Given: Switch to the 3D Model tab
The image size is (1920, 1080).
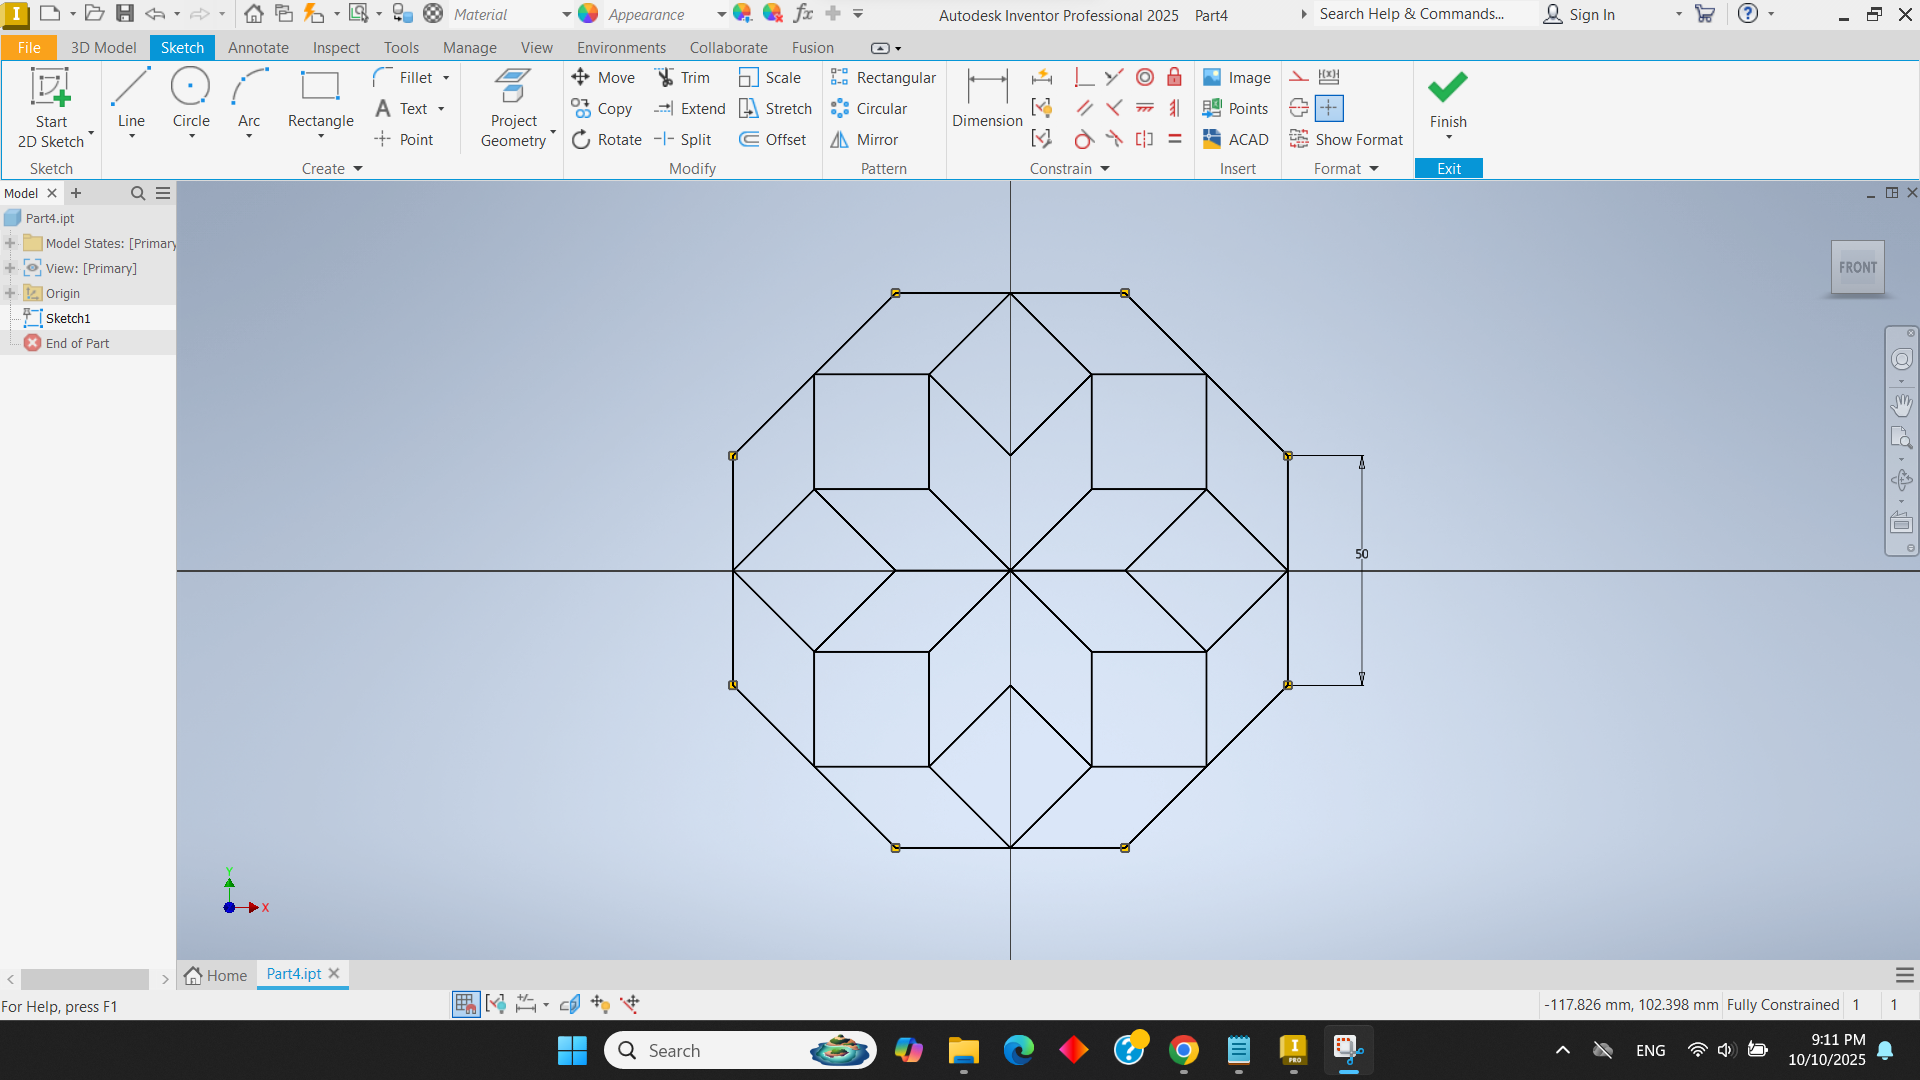Looking at the screenshot, I should tap(103, 48).
